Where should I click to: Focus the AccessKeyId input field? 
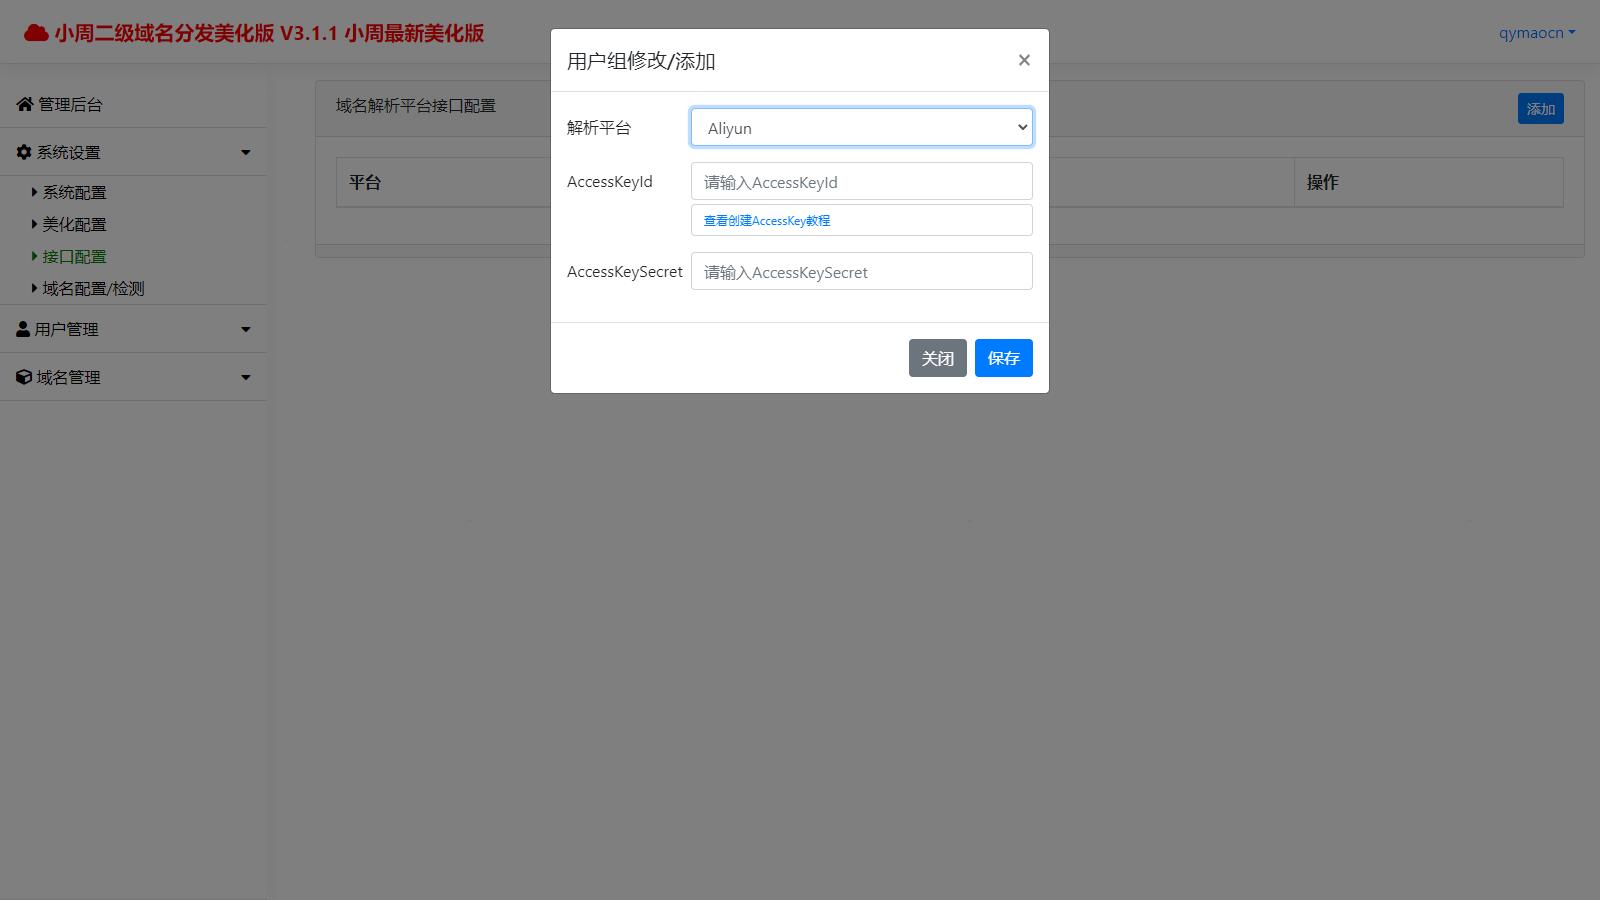point(862,181)
